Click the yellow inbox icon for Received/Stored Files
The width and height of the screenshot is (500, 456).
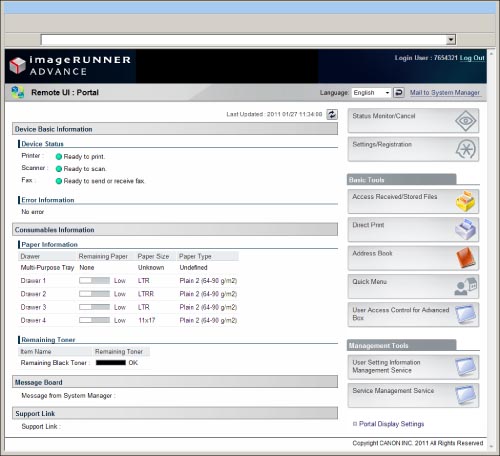[x=465, y=201]
